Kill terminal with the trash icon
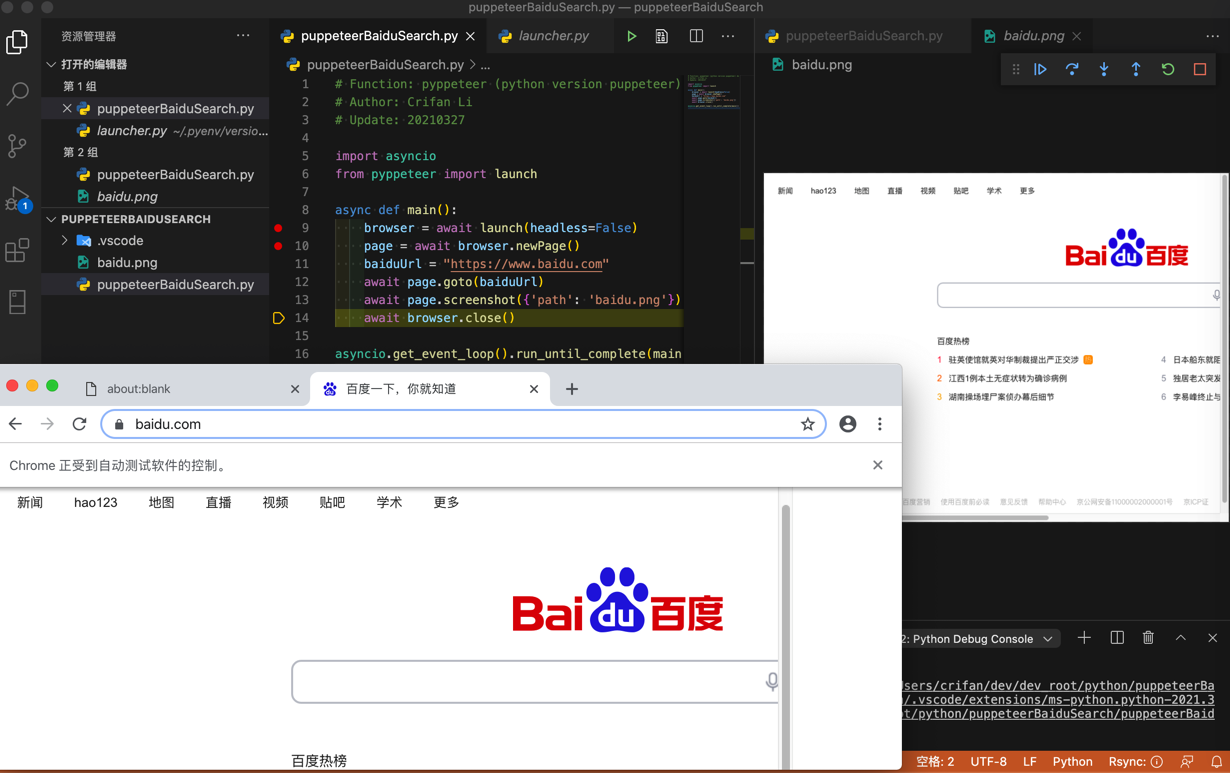 tap(1148, 638)
